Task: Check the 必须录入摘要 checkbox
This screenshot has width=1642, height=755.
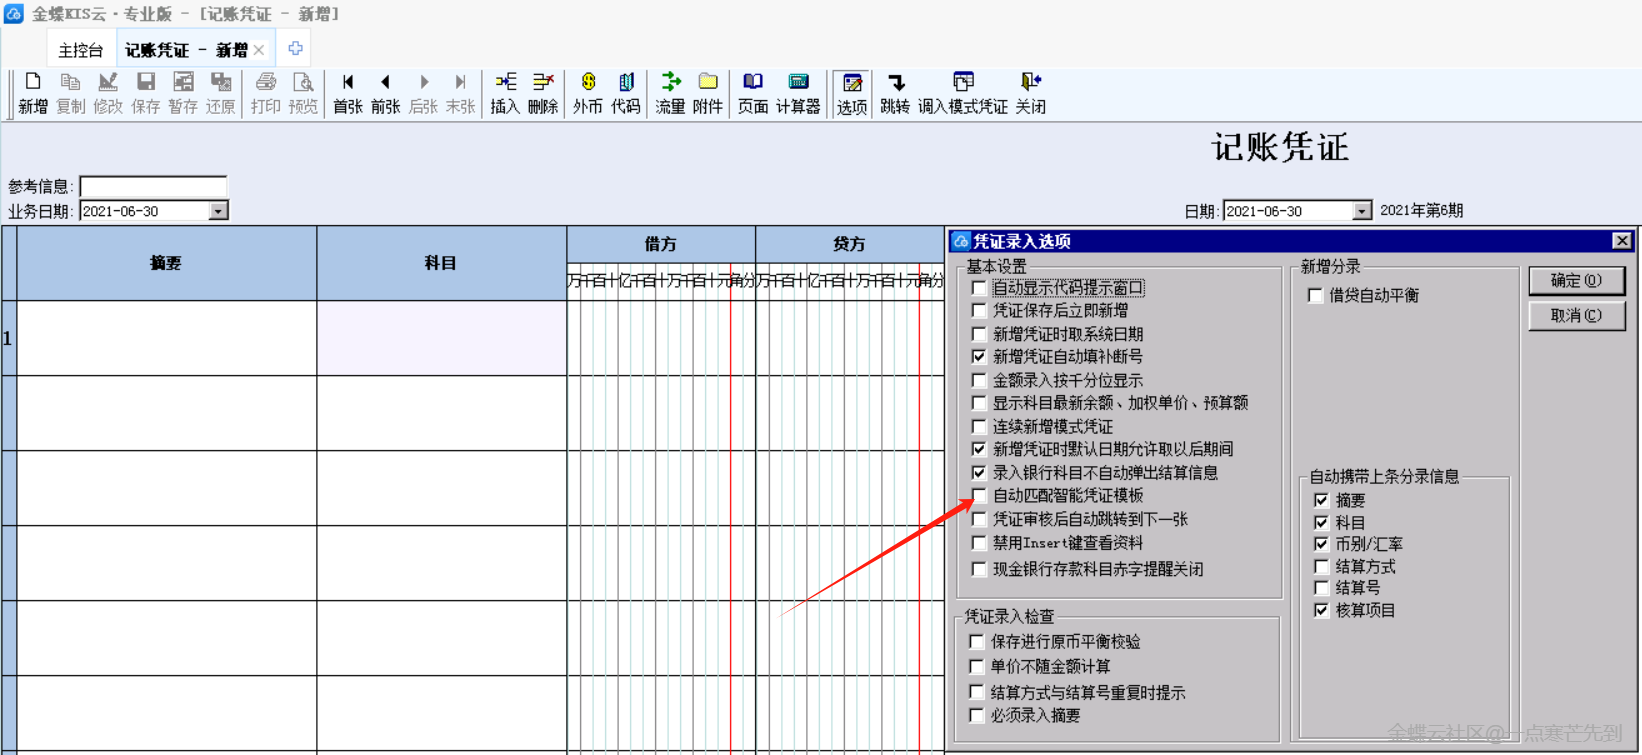Action: click(978, 716)
